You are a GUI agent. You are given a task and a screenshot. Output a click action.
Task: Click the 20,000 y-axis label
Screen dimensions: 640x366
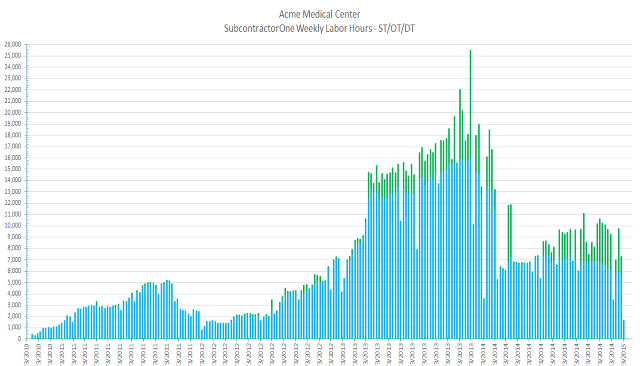(x=13, y=112)
